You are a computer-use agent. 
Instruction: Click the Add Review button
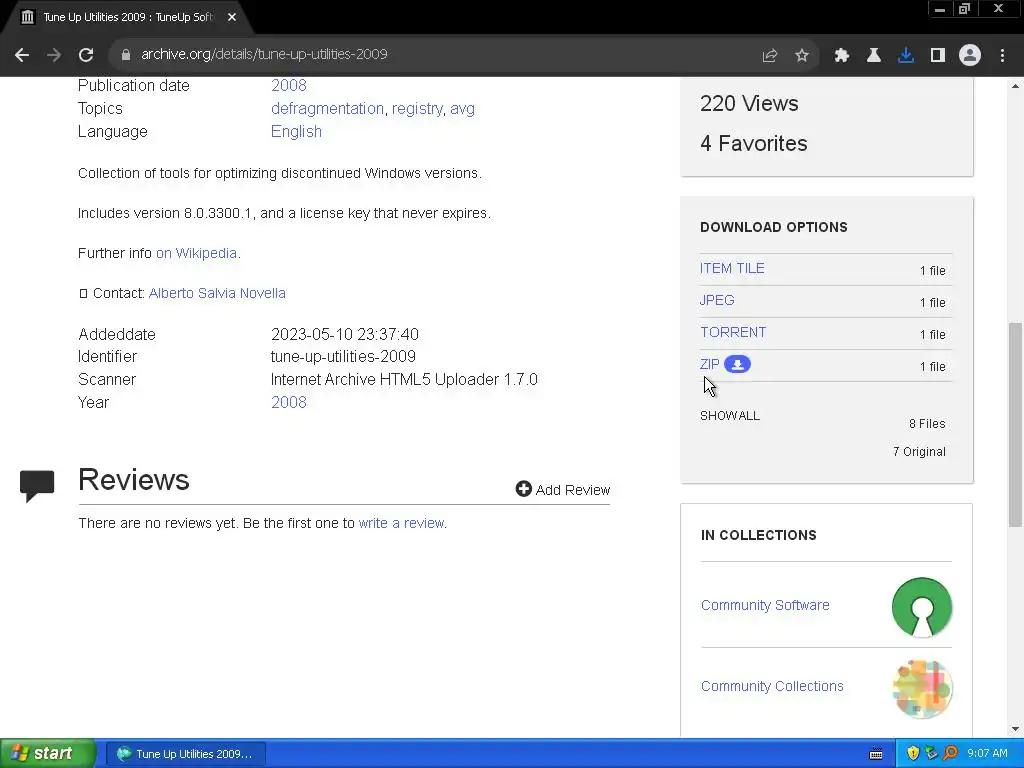point(563,489)
